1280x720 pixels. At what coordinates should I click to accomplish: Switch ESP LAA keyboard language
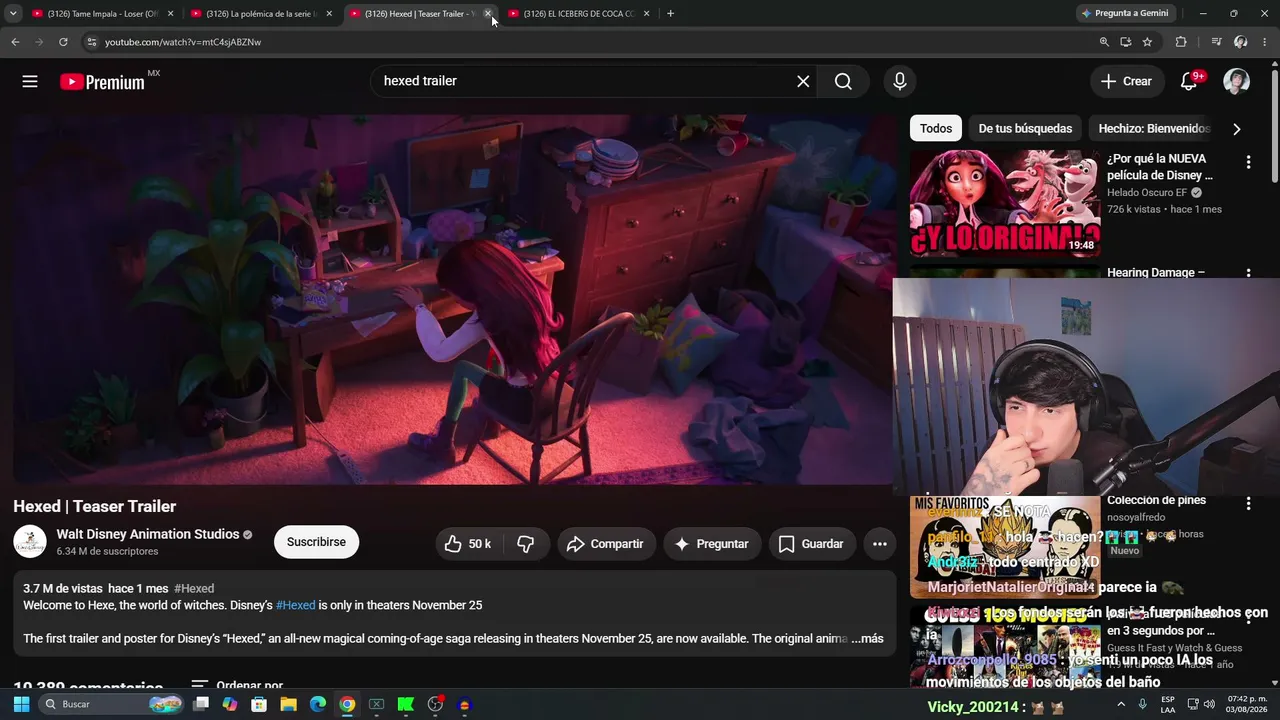pos(1168,704)
